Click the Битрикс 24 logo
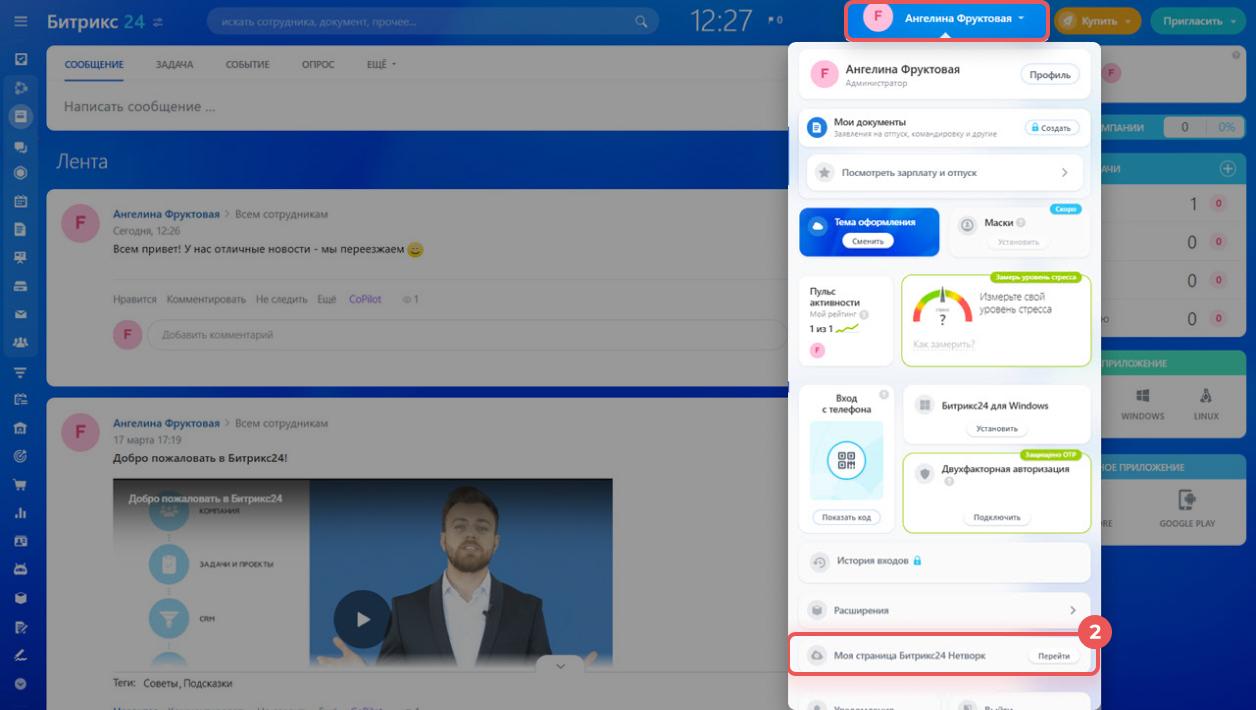 tap(95, 20)
